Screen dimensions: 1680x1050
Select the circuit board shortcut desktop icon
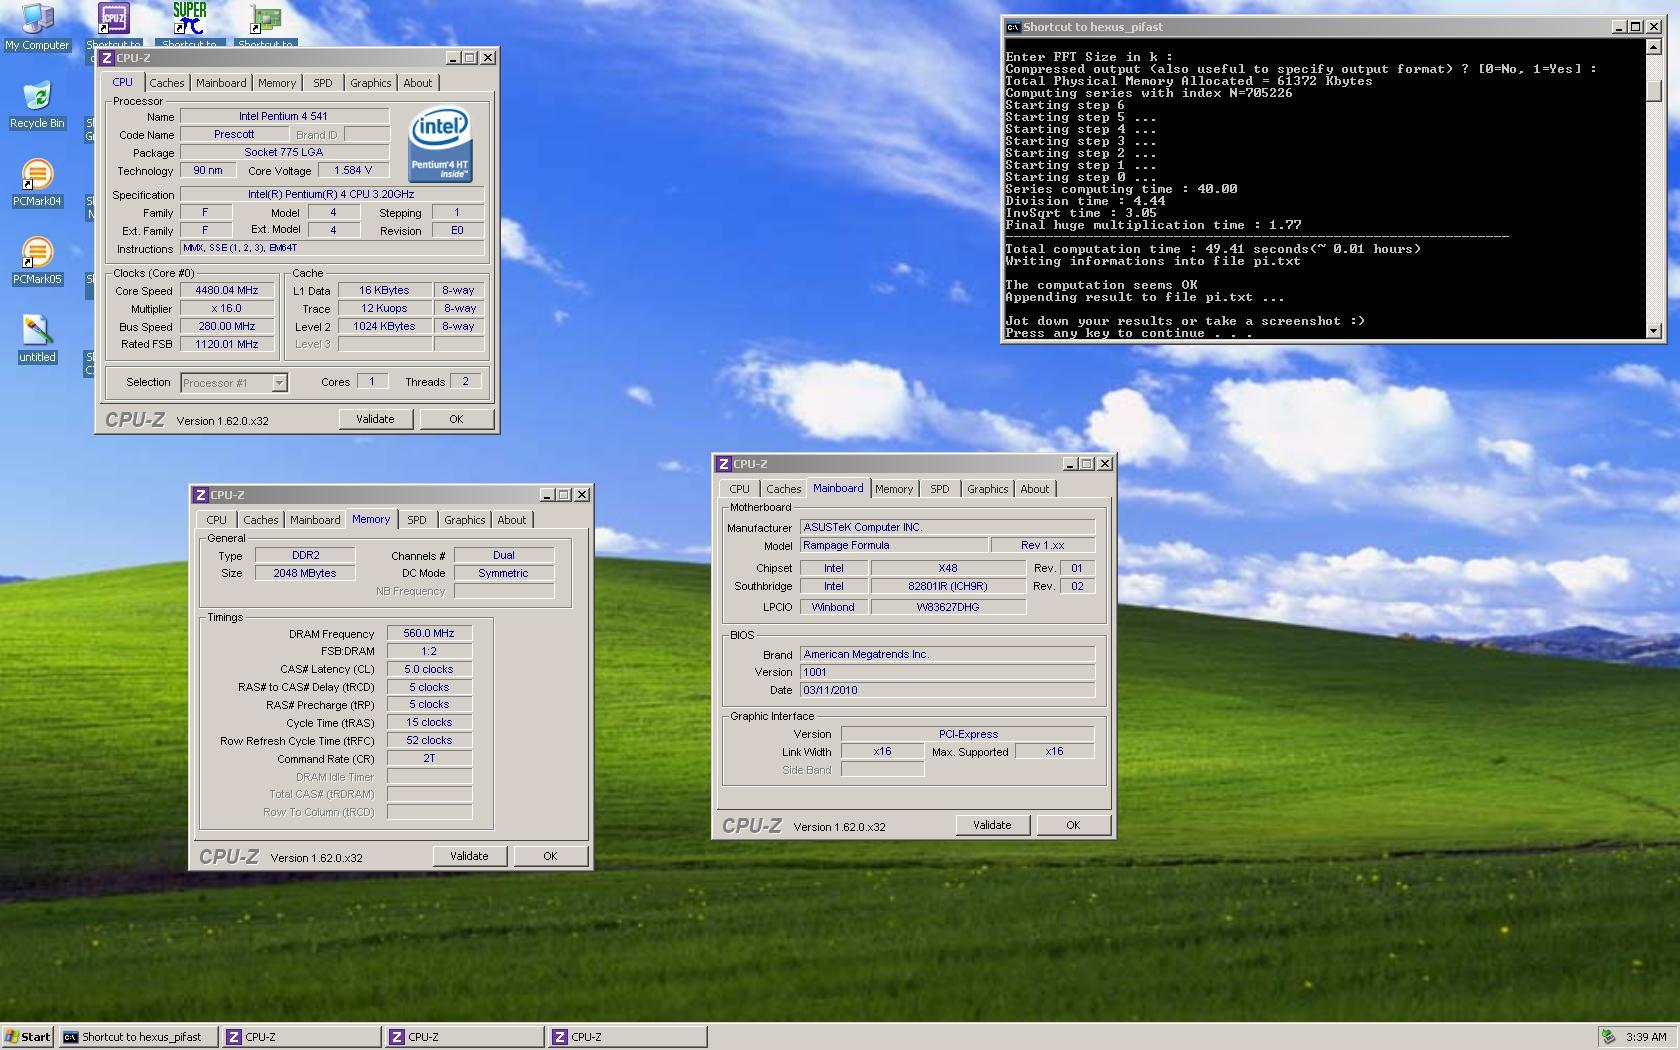(x=265, y=18)
